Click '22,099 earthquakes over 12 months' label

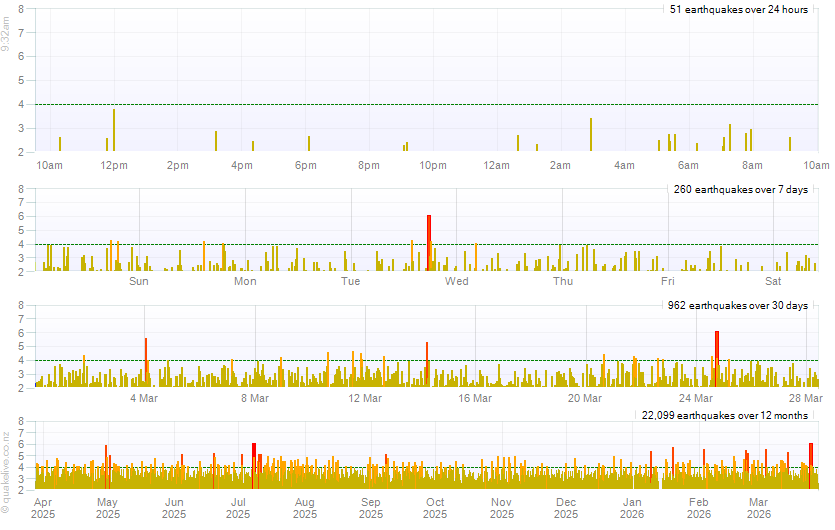[x=724, y=415]
